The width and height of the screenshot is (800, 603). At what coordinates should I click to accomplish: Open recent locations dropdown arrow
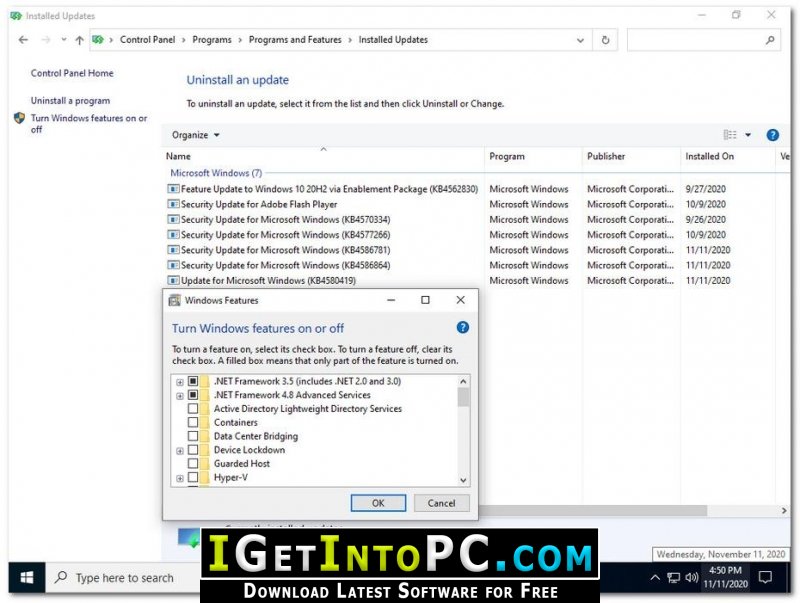(64, 39)
